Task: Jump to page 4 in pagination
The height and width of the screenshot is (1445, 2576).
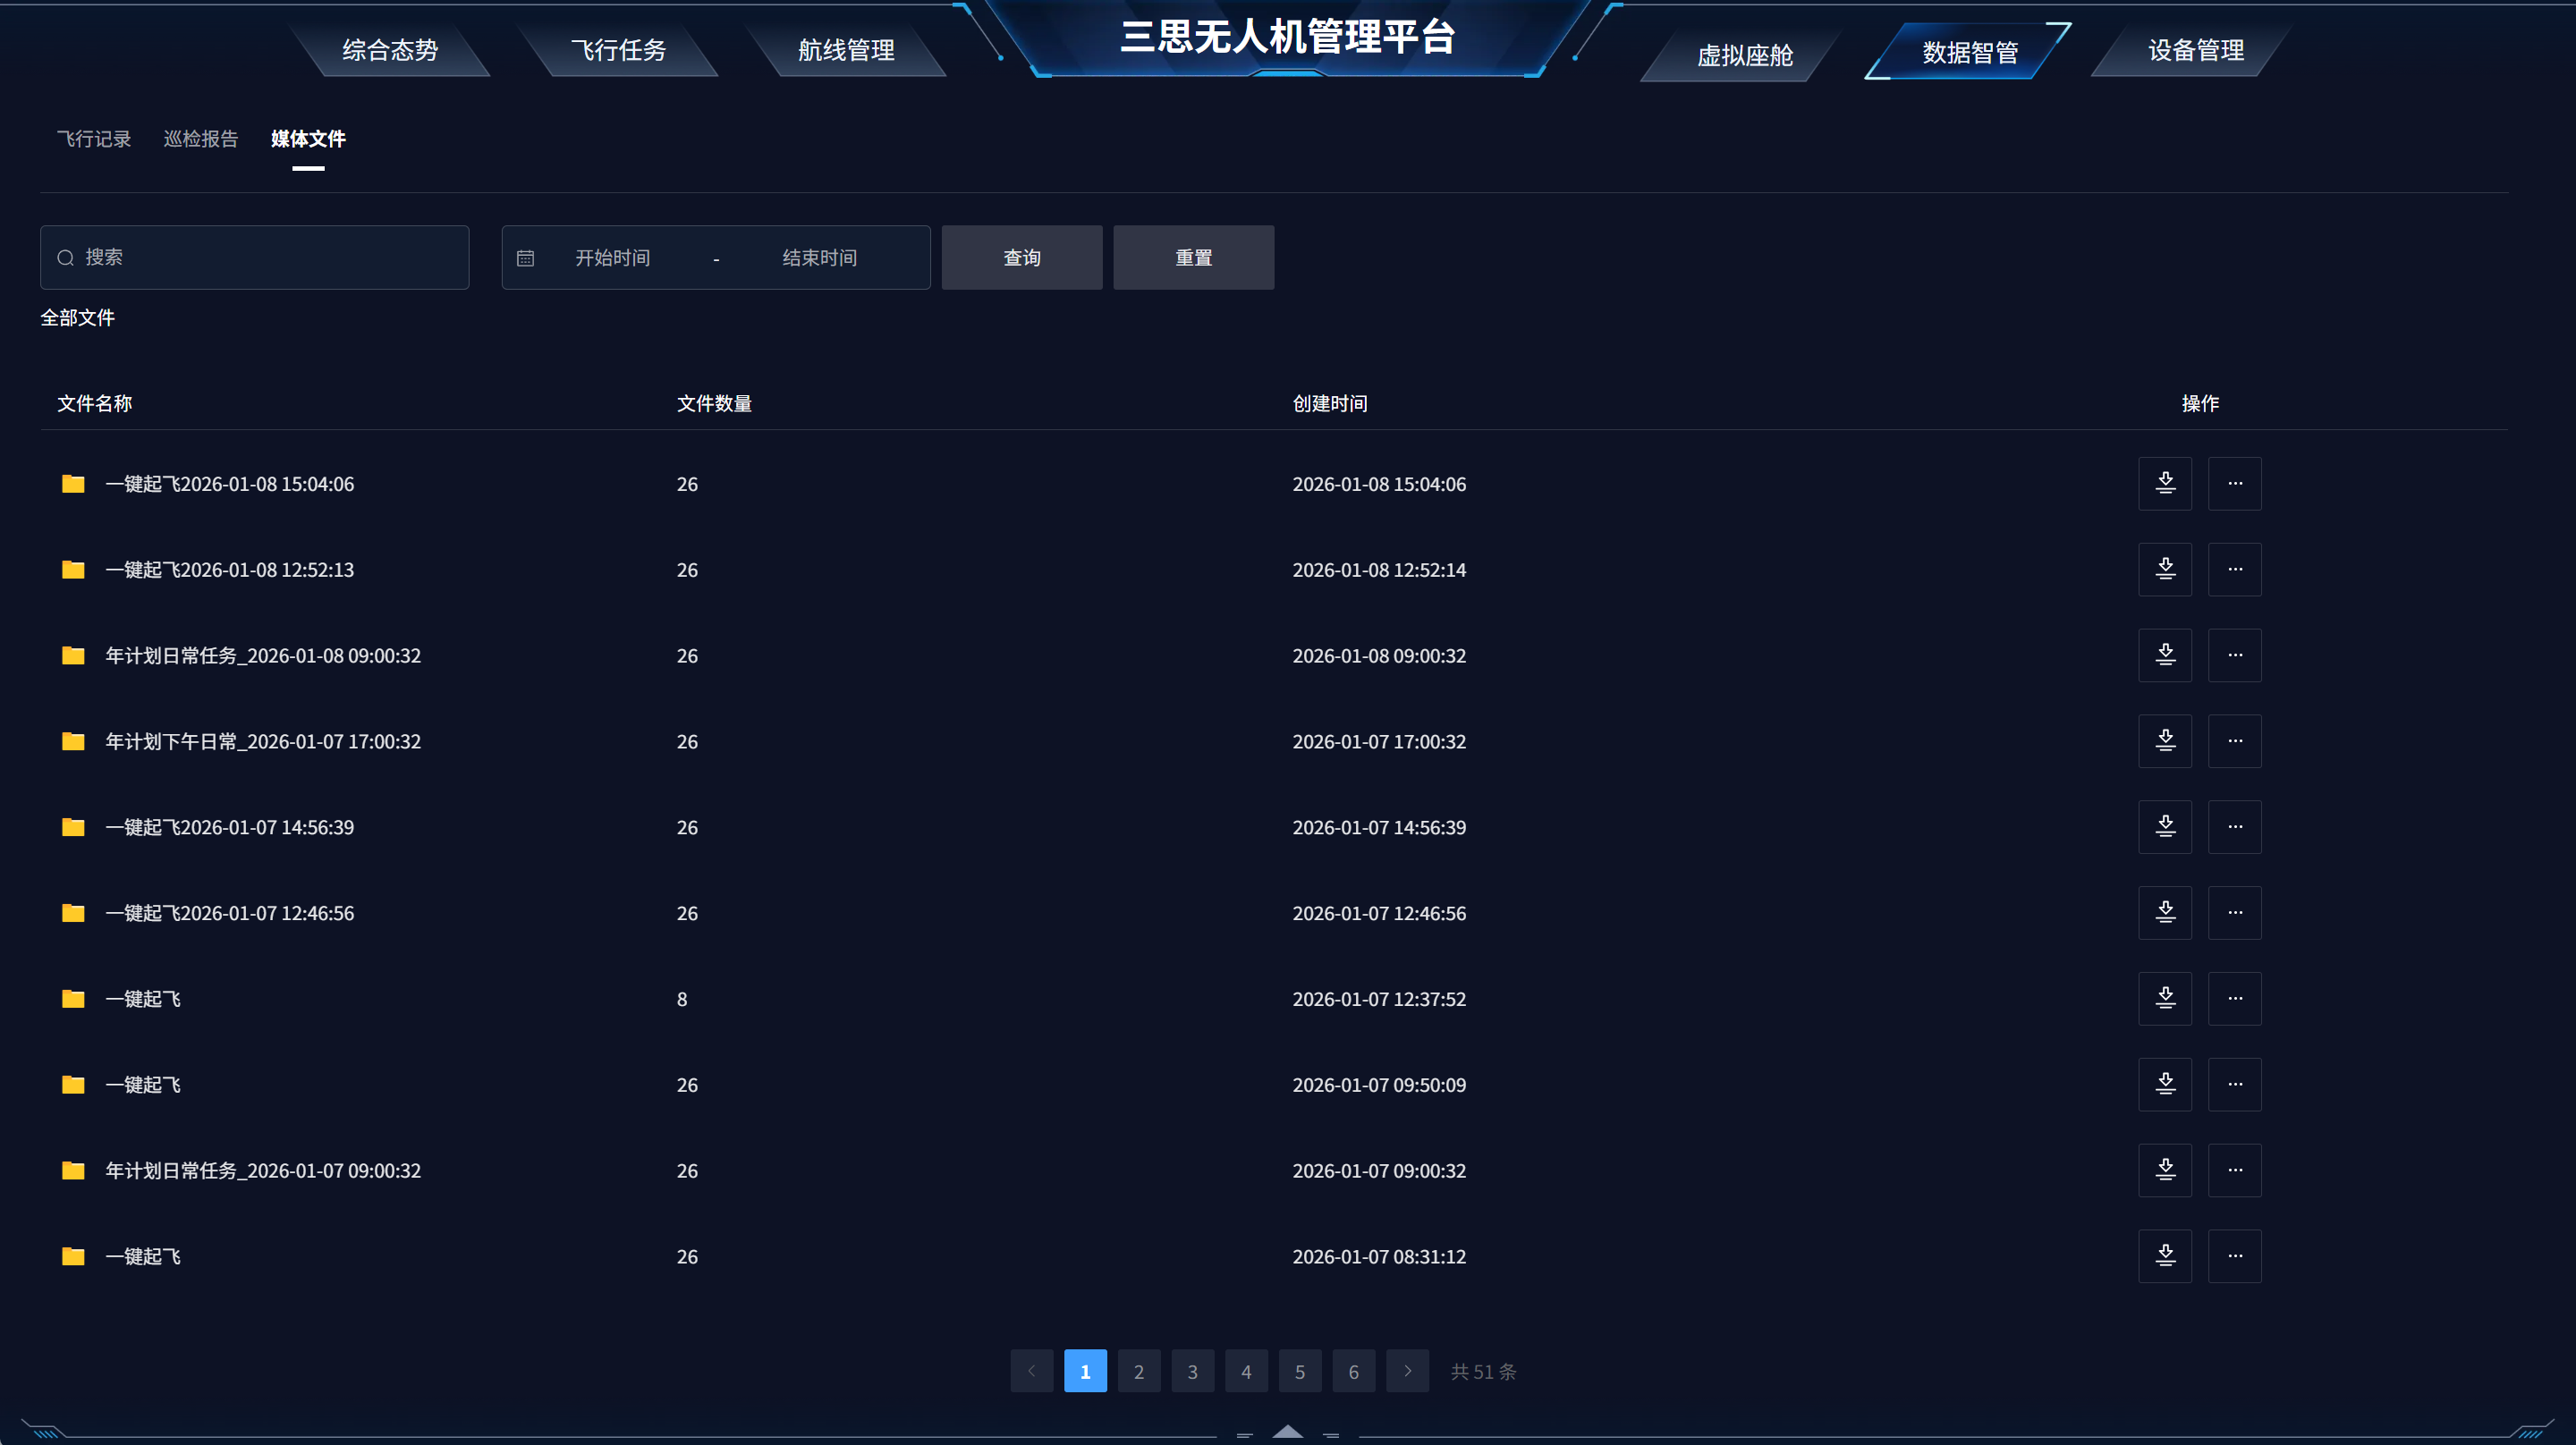Action: [x=1246, y=1371]
